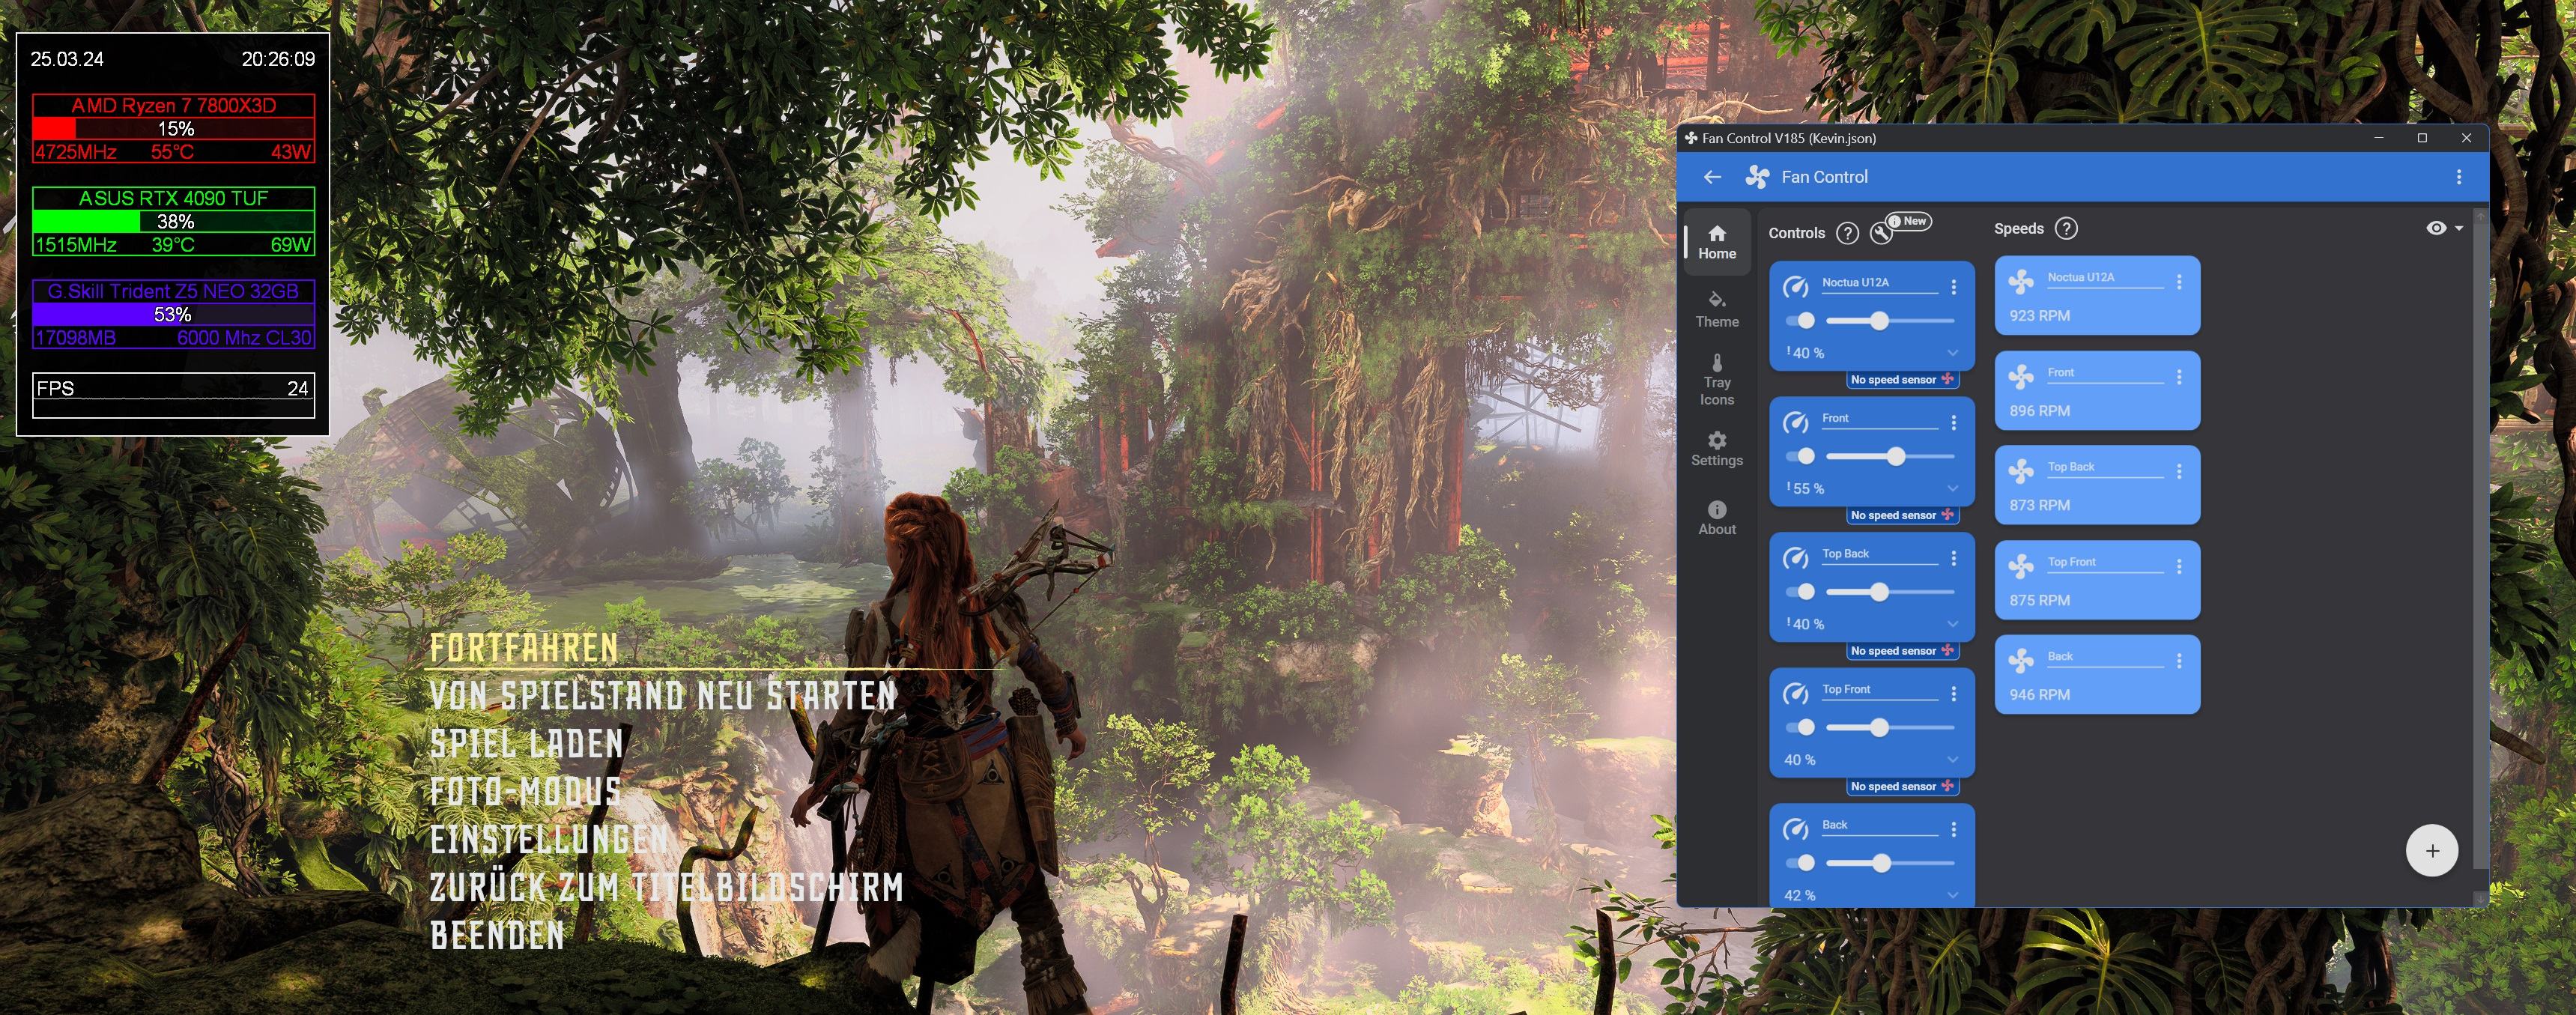This screenshot has width=2576, height=1015.
Task: Open the About section in sidebar
Action: tap(1717, 519)
